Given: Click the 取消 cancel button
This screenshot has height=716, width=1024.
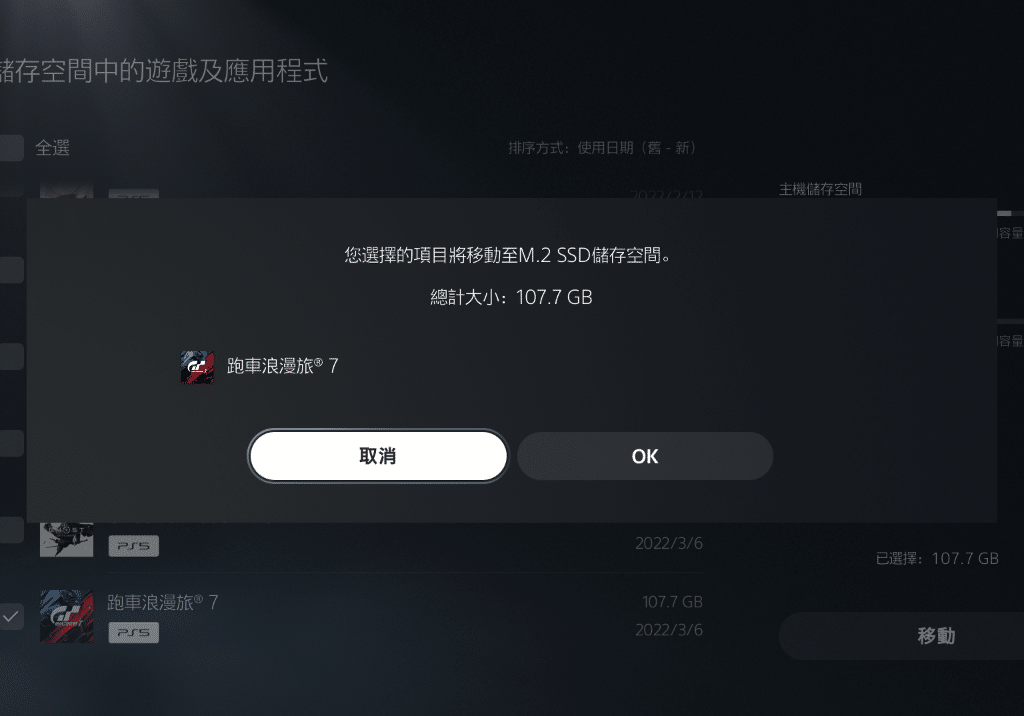Looking at the screenshot, I should pos(377,456).
